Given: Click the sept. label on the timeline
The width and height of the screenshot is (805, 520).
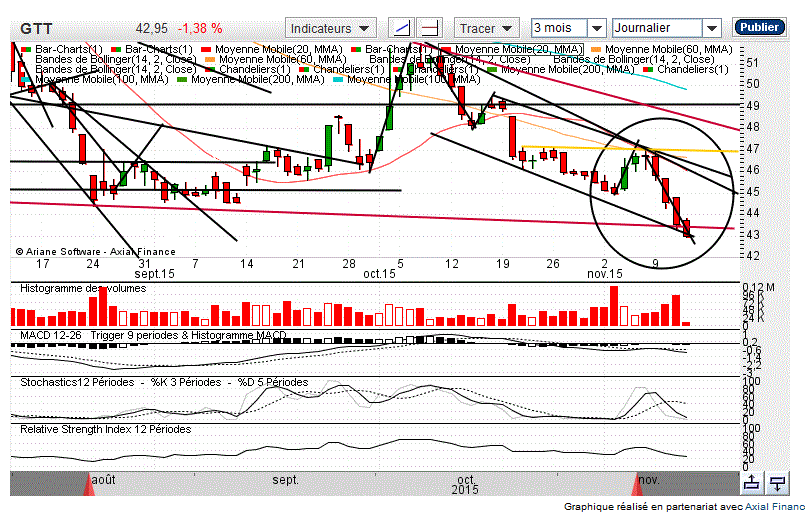Looking at the screenshot, I should point(285,480).
